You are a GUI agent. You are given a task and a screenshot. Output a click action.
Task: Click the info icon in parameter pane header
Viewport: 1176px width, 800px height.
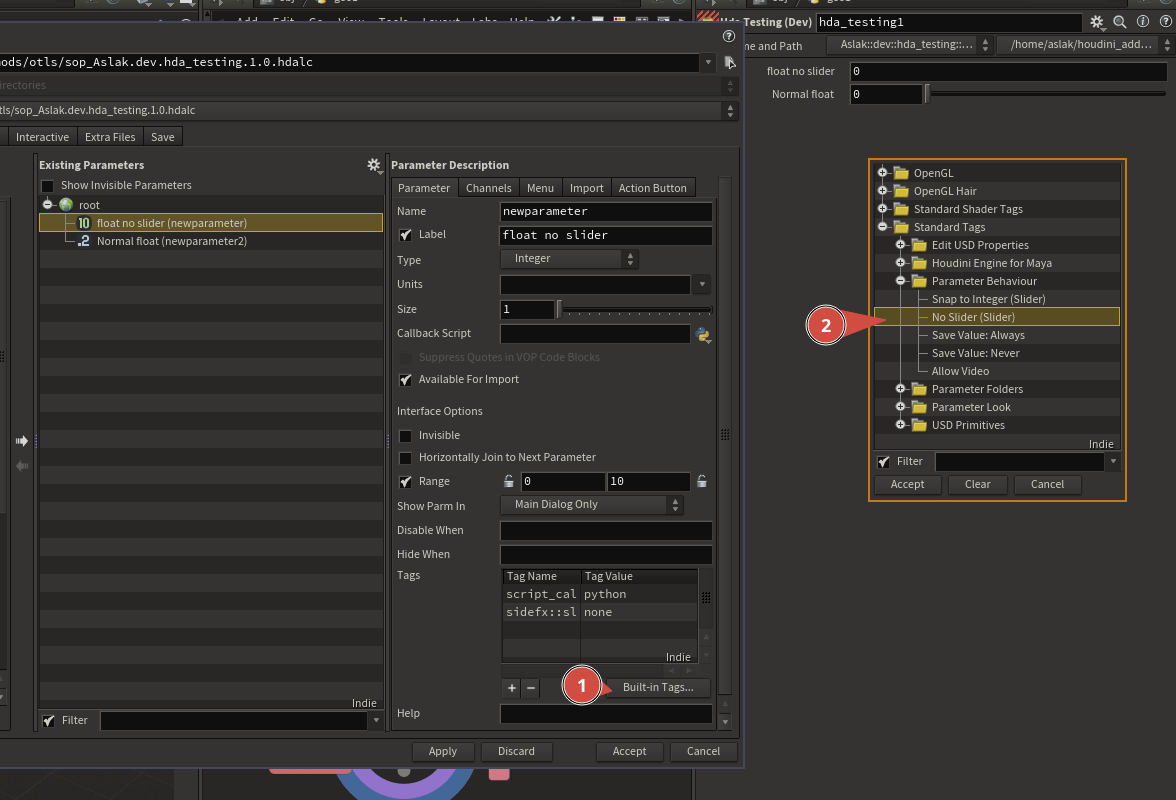click(x=1141, y=22)
